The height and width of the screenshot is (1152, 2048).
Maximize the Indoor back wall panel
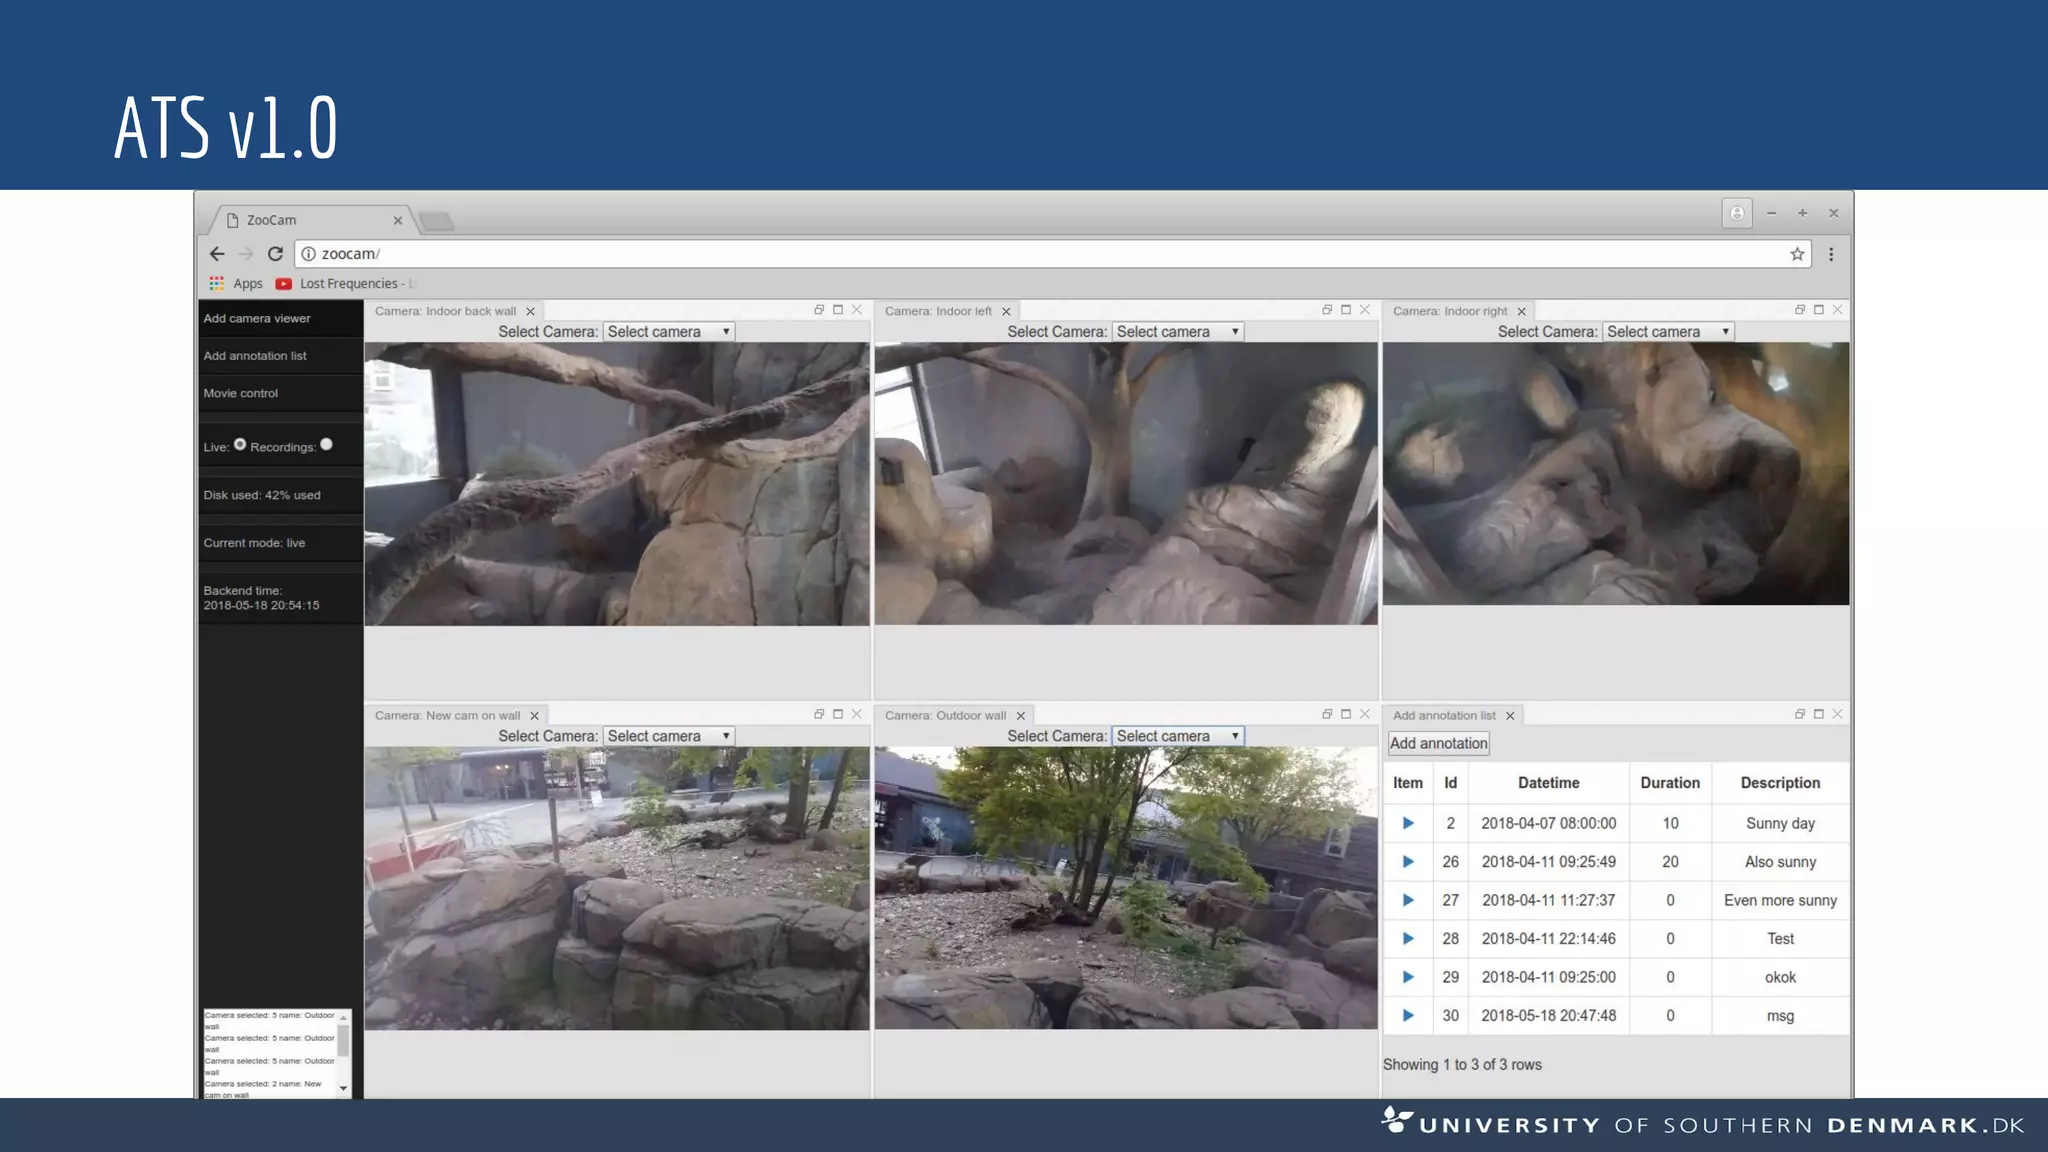pyautogui.click(x=838, y=310)
